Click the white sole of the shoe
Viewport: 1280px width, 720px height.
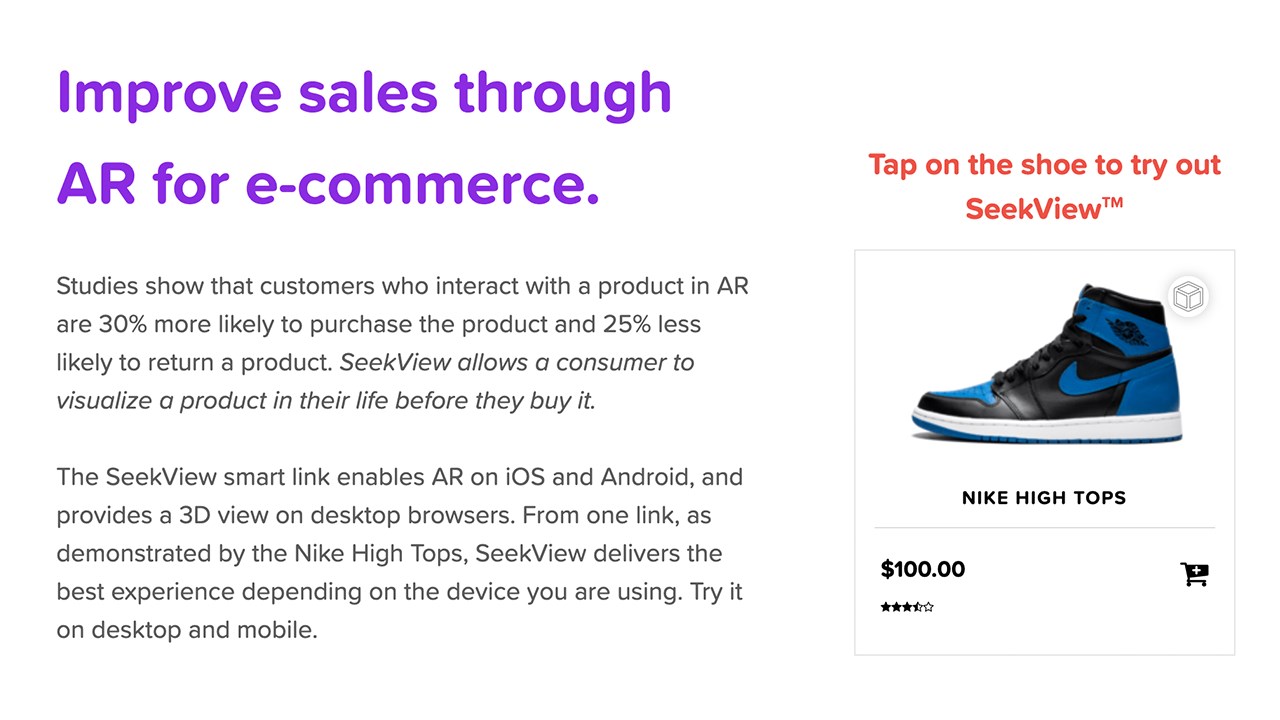point(1050,427)
